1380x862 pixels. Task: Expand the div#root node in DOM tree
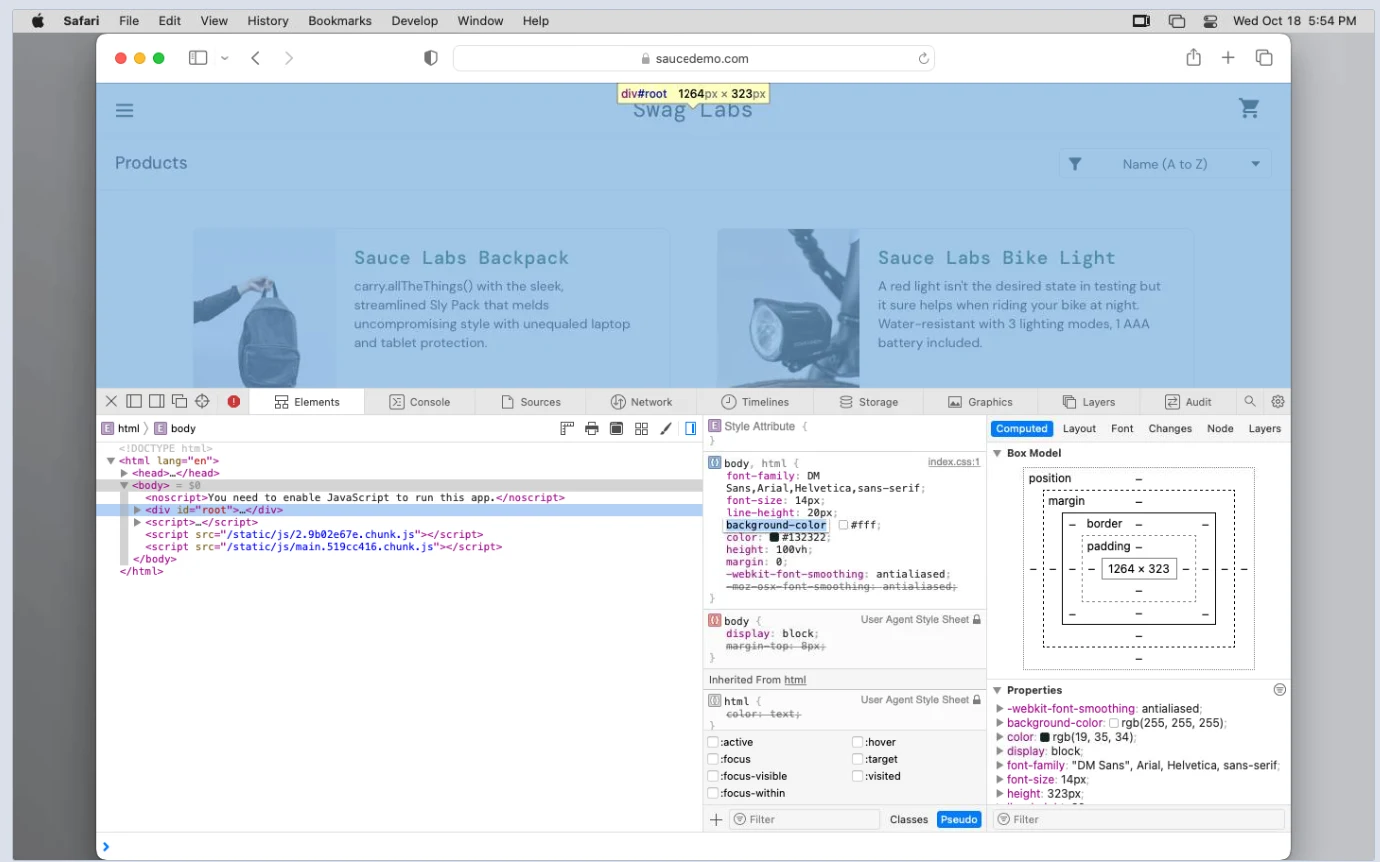(139, 509)
